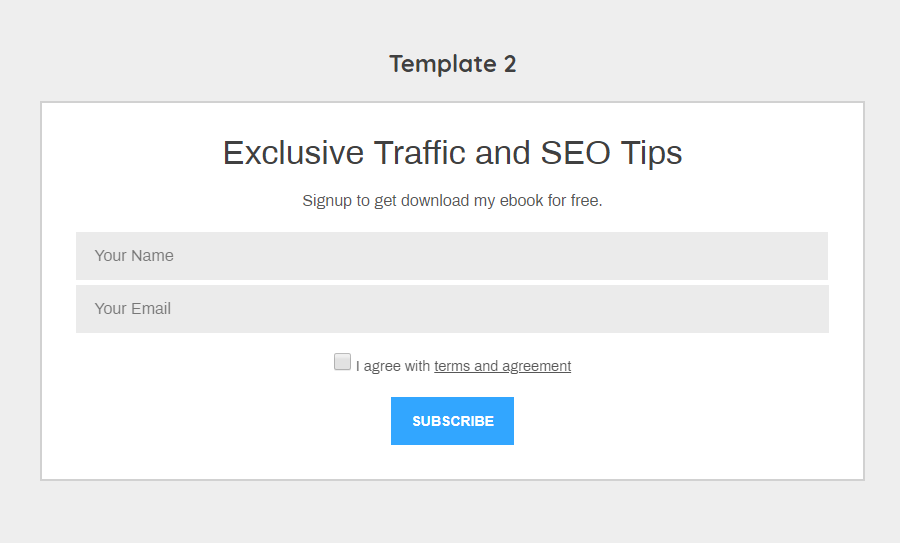
Task: Click the word "Signup" in the subtitle
Action: [327, 201]
